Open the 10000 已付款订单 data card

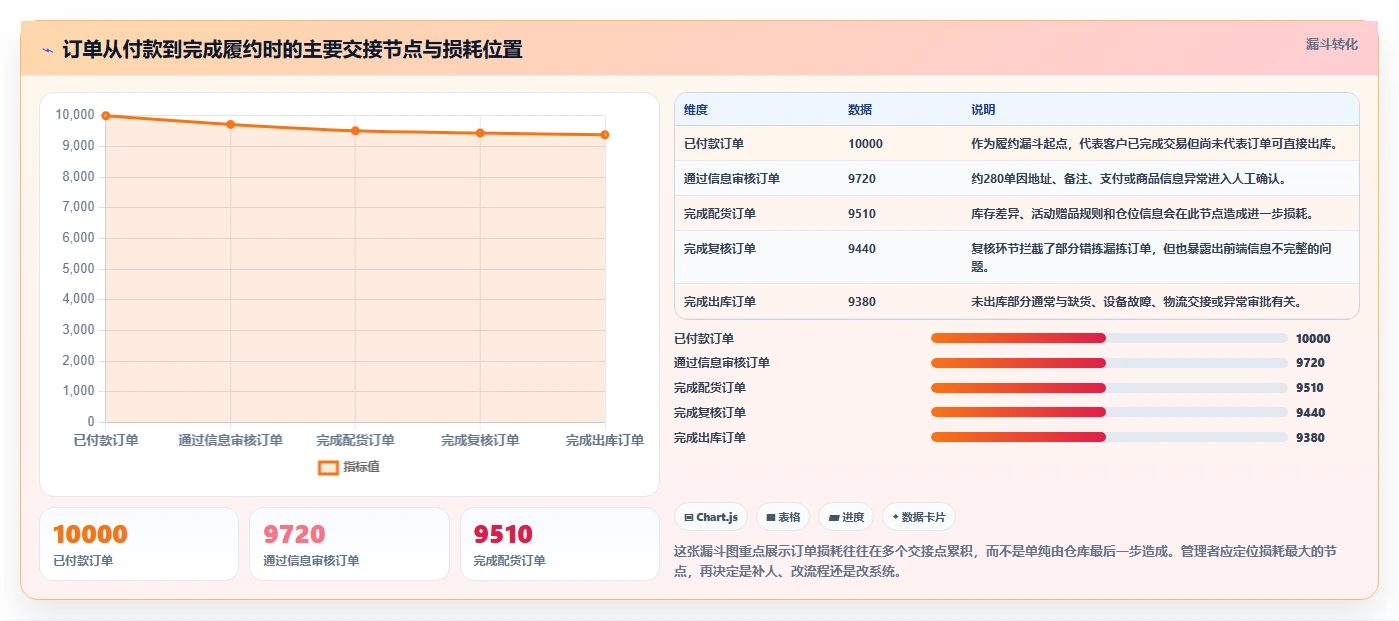[139, 544]
